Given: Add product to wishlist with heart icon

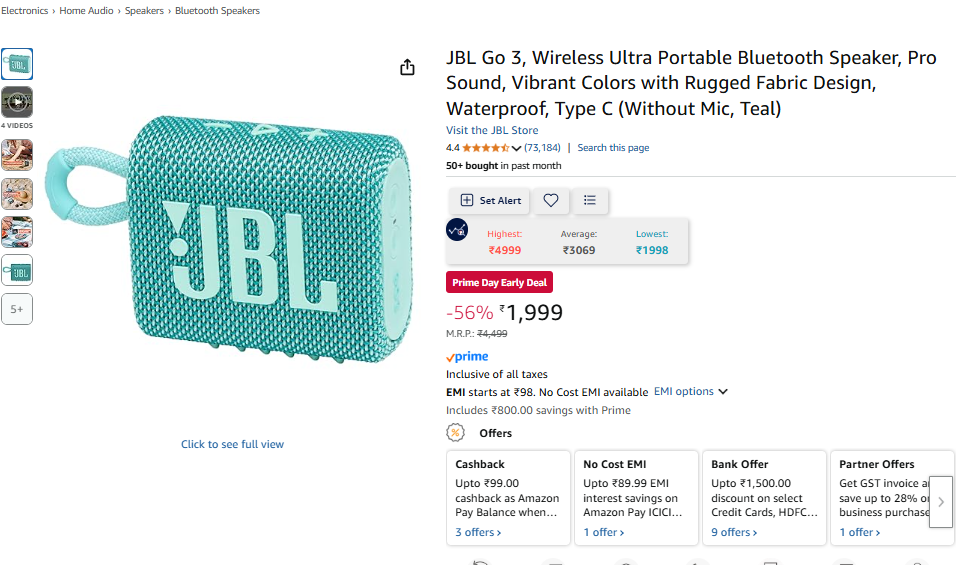Looking at the screenshot, I should tap(551, 201).
